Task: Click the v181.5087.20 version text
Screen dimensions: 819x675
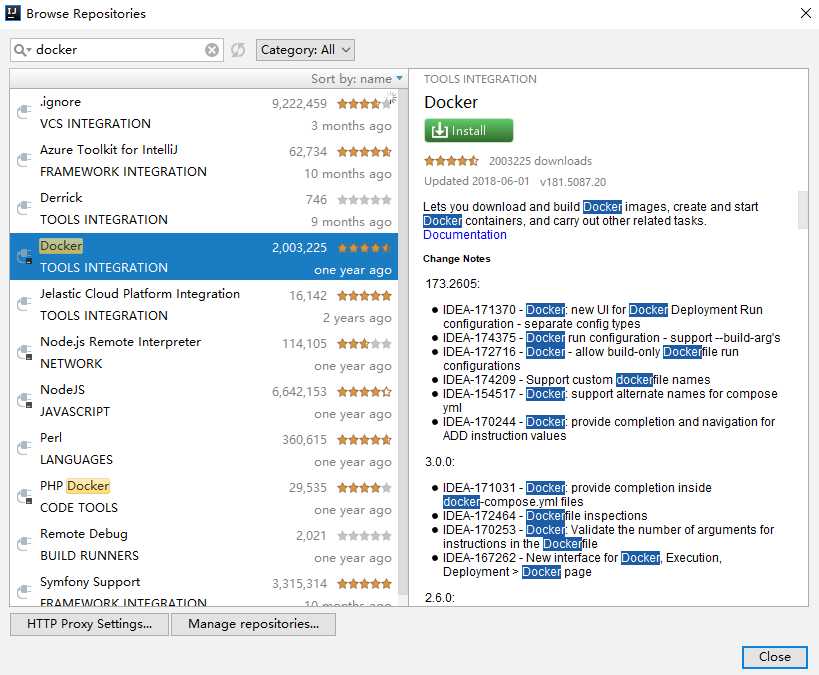Action: tap(573, 182)
